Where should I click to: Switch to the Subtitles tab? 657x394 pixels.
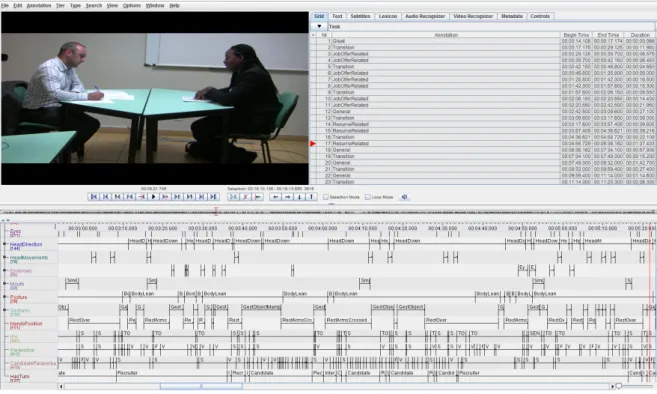[x=360, y=16]
